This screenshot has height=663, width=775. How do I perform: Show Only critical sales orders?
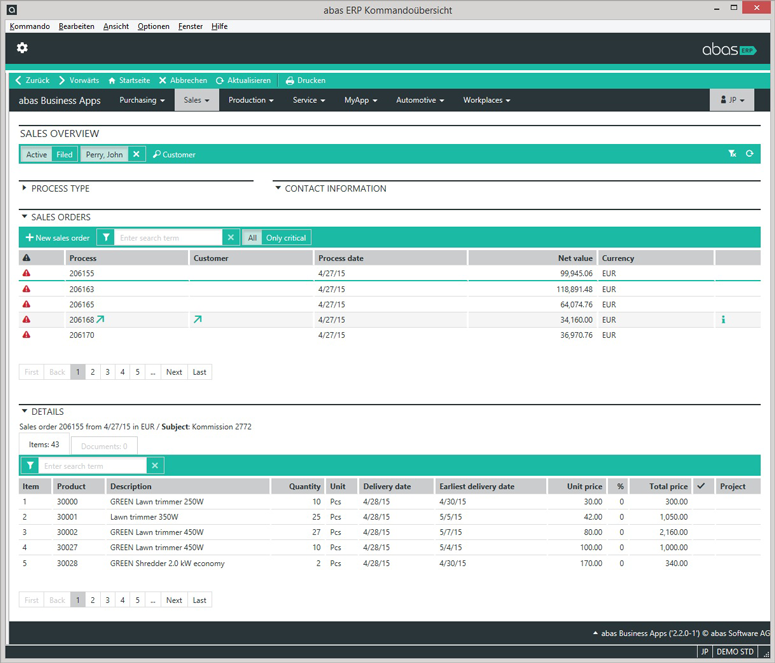(286, 237)
